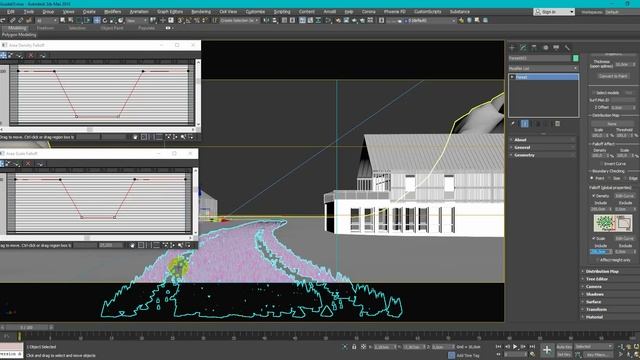Expand the General rollout

click(x=543, y=147)
